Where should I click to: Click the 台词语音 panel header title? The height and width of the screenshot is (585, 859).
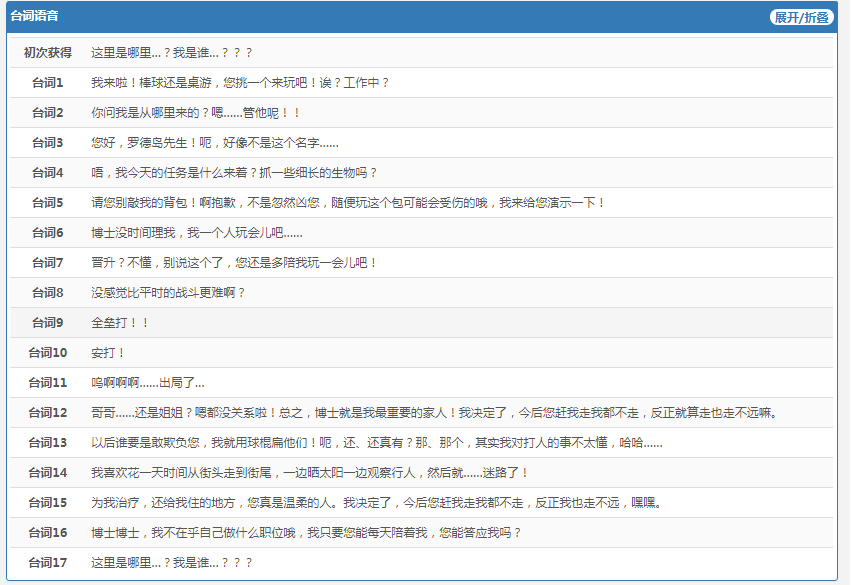tap(34, 17)
